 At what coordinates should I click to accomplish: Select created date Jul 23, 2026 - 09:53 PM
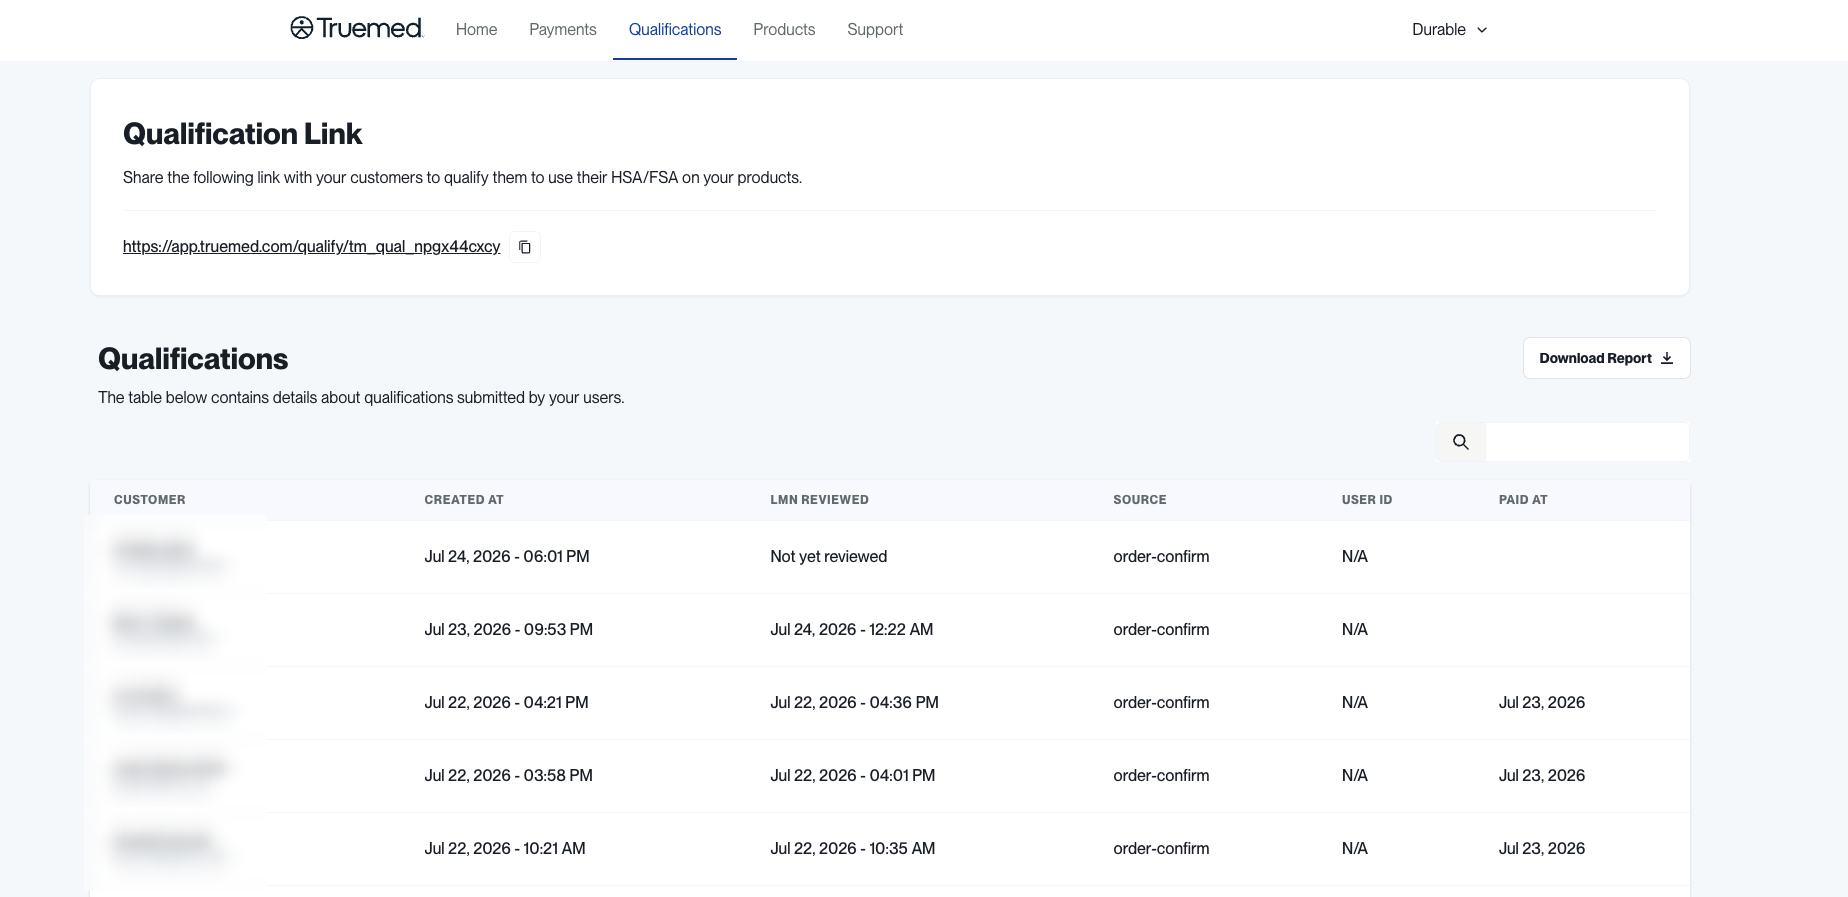pyautogui.click(x=509, y=630)
